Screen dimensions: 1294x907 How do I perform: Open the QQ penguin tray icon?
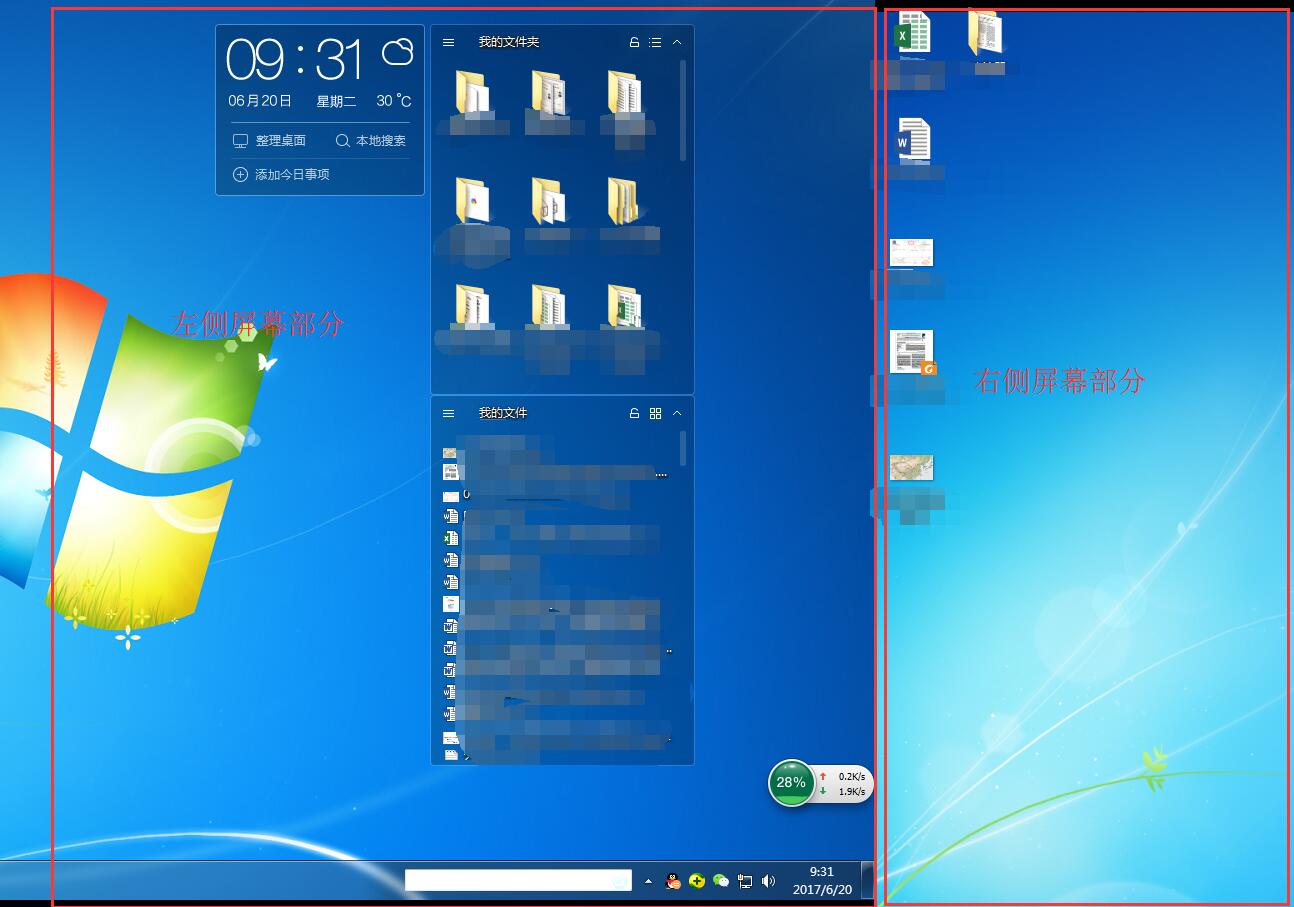coord(673,881)
